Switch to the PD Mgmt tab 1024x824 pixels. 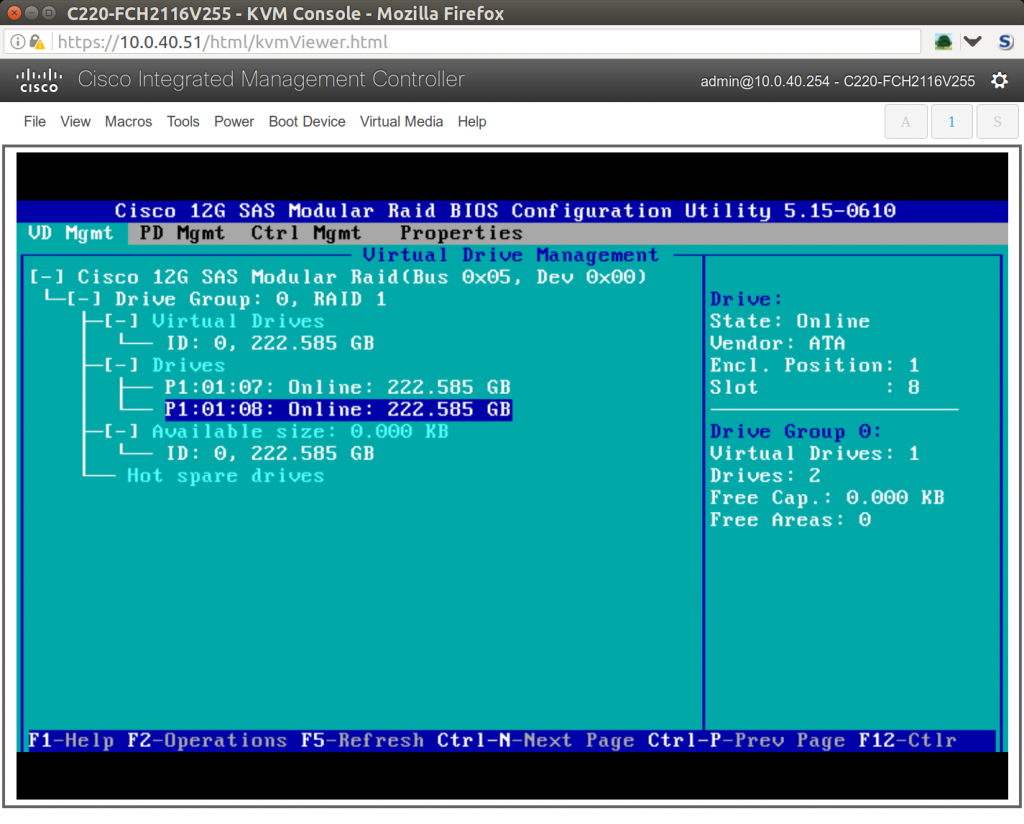182,233
